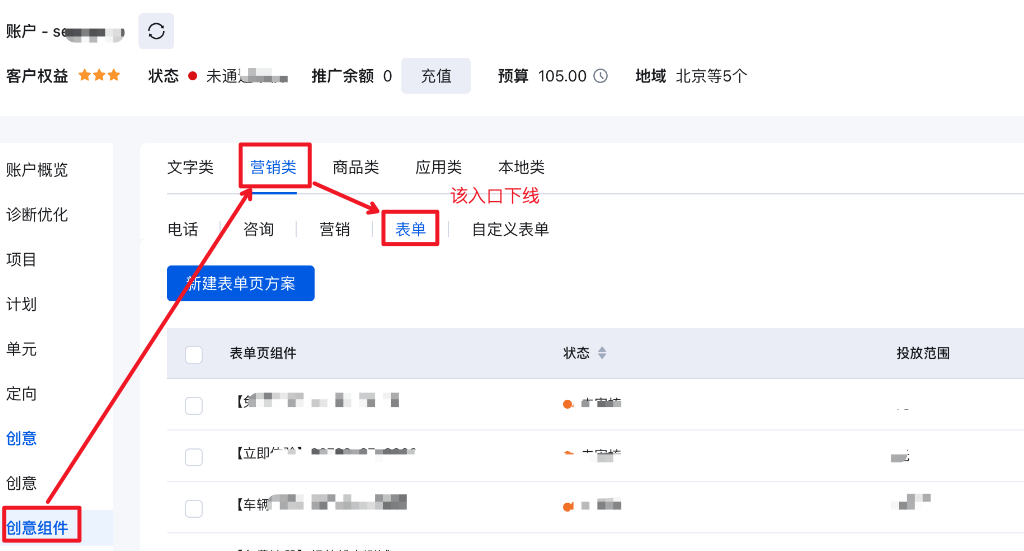Switch to the 应用类 tab
The image size is (1024, 551).
[x=438, y=167]
